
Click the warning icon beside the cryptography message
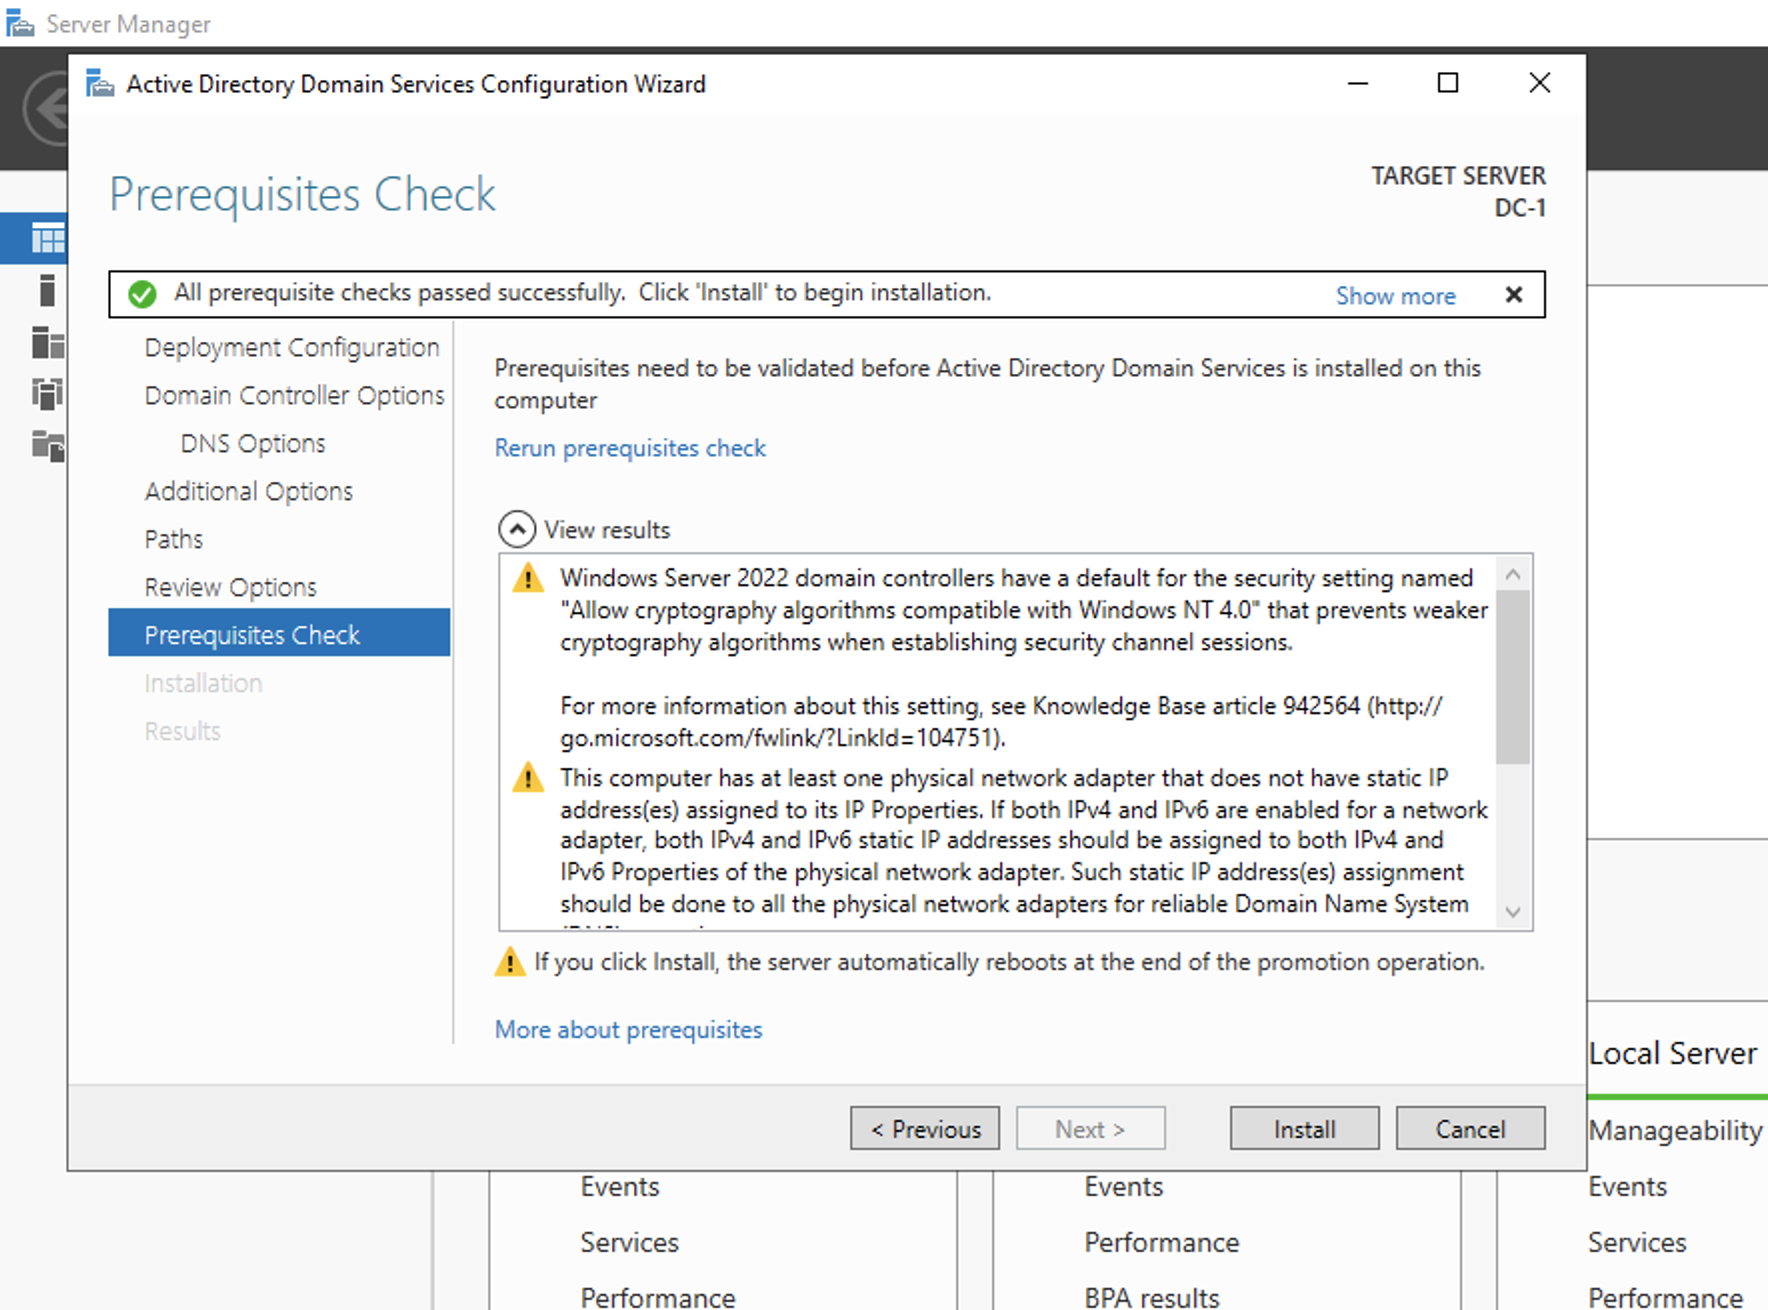(x=528, y=578)
